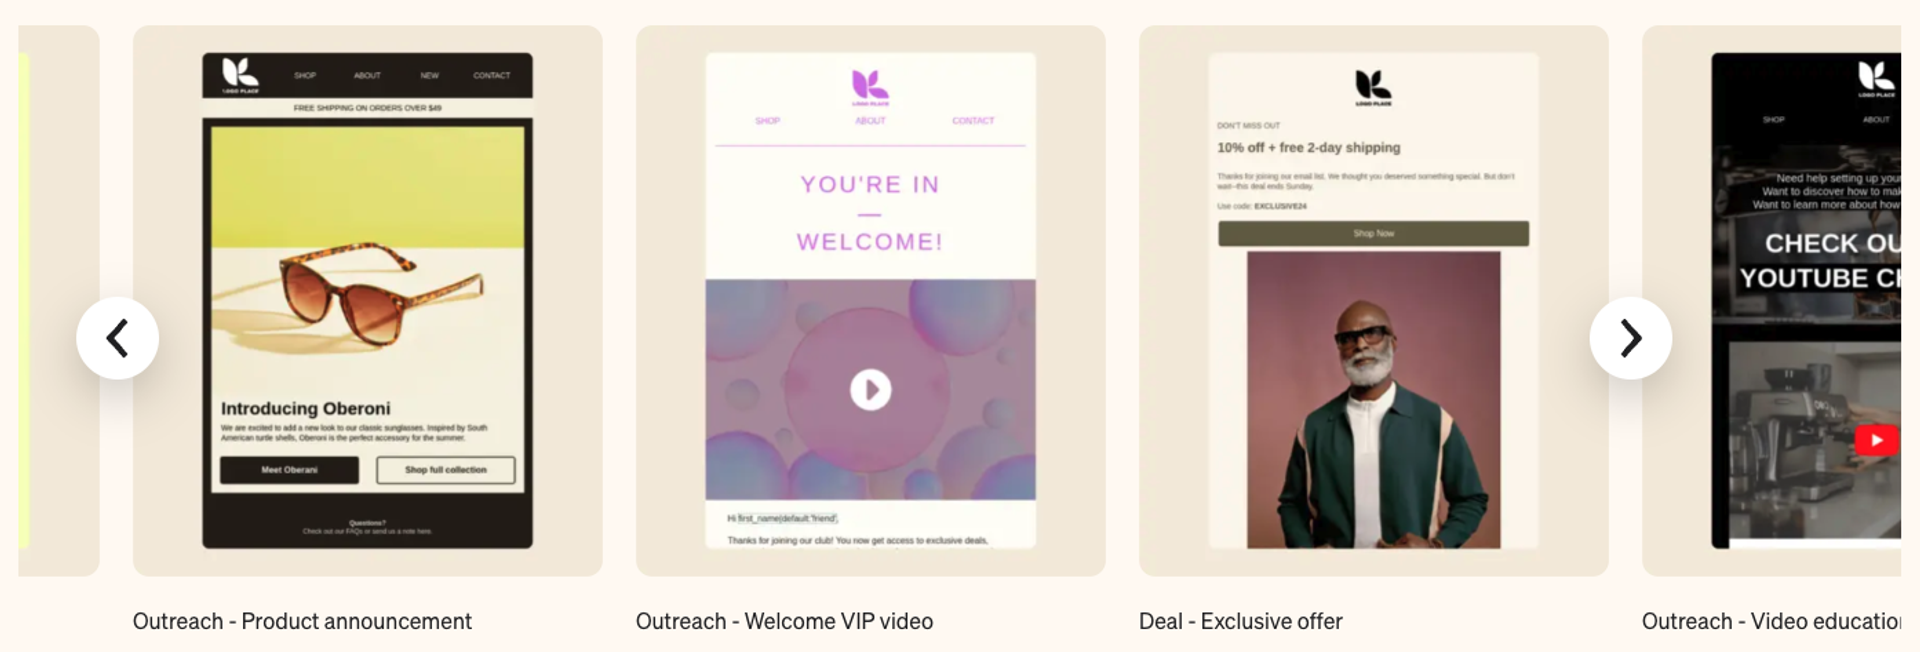Click the Shop full collection button
Screen dimensions: 1920x652
pyautogui.click(x=446, y=470)
